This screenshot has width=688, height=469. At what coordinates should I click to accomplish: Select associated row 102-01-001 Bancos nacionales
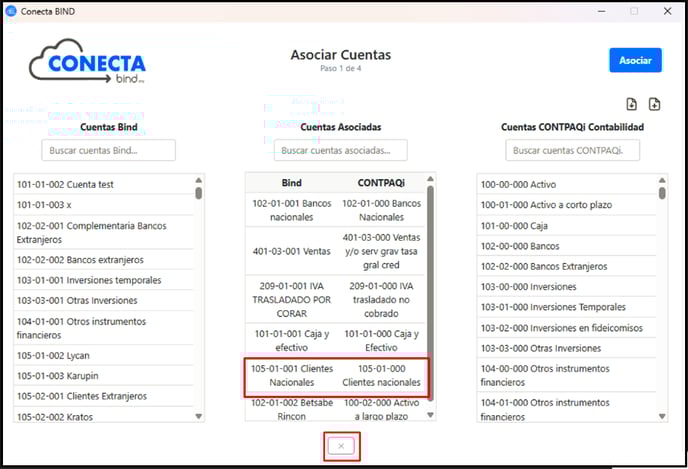[x=336, y=210]
